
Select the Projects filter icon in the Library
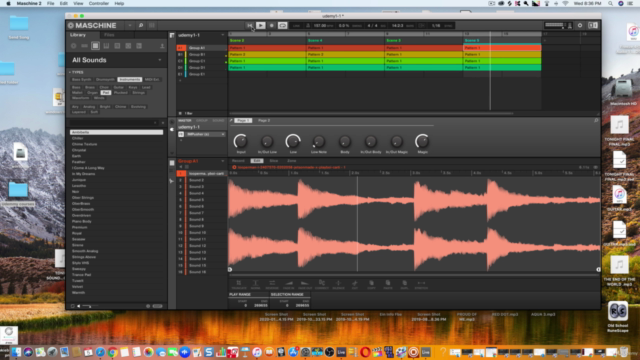coord(73,46)
